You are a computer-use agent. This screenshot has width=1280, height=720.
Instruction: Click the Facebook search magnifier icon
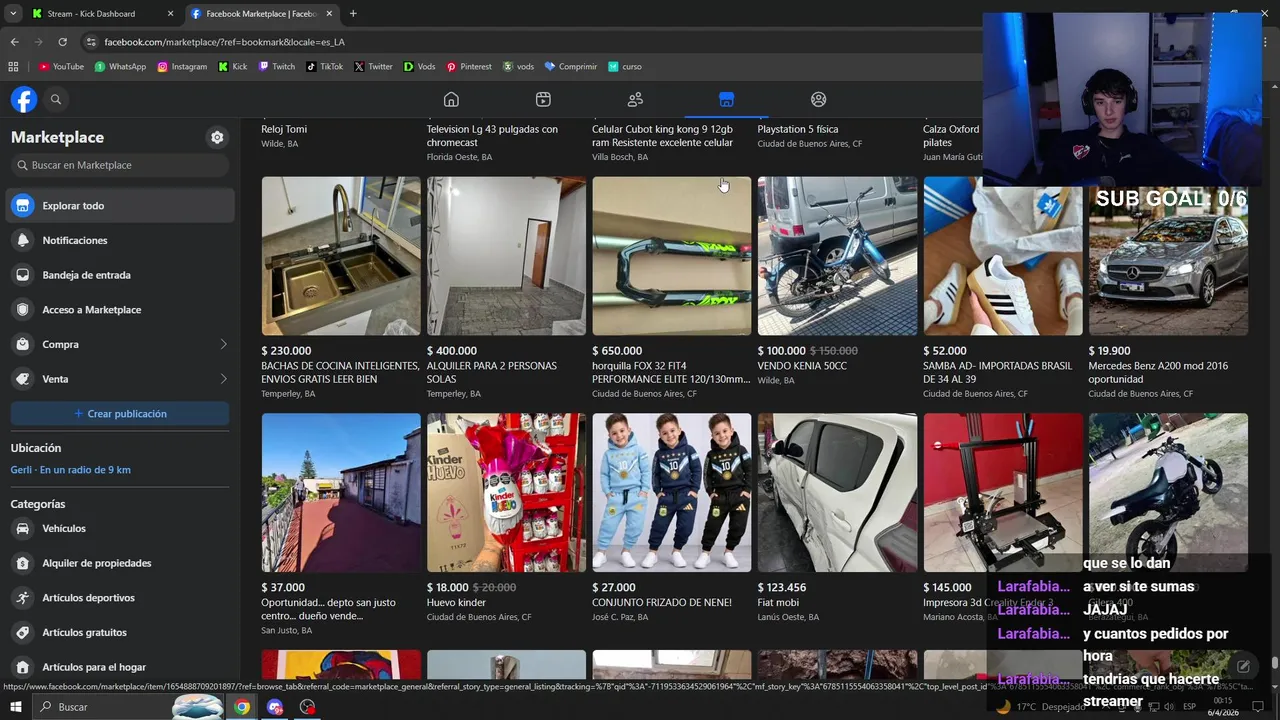click(x=56, y=99)
